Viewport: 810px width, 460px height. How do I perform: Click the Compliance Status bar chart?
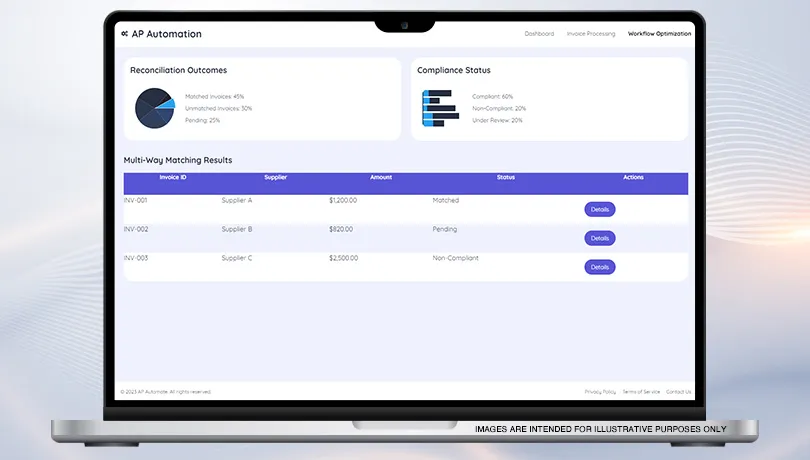(x=440, y=108)
